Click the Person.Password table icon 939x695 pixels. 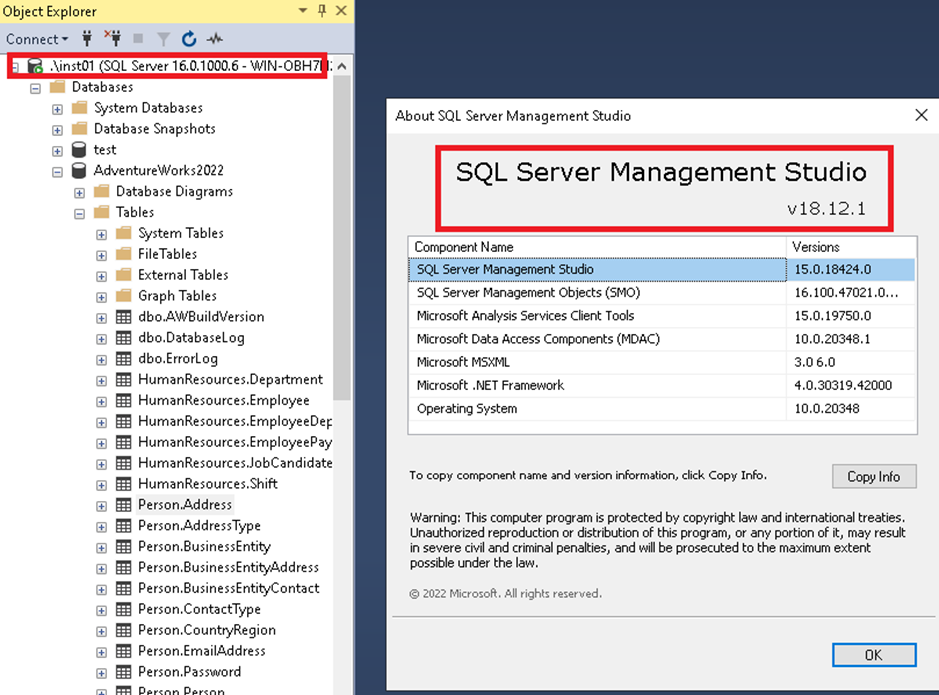[x=123, y=672]
